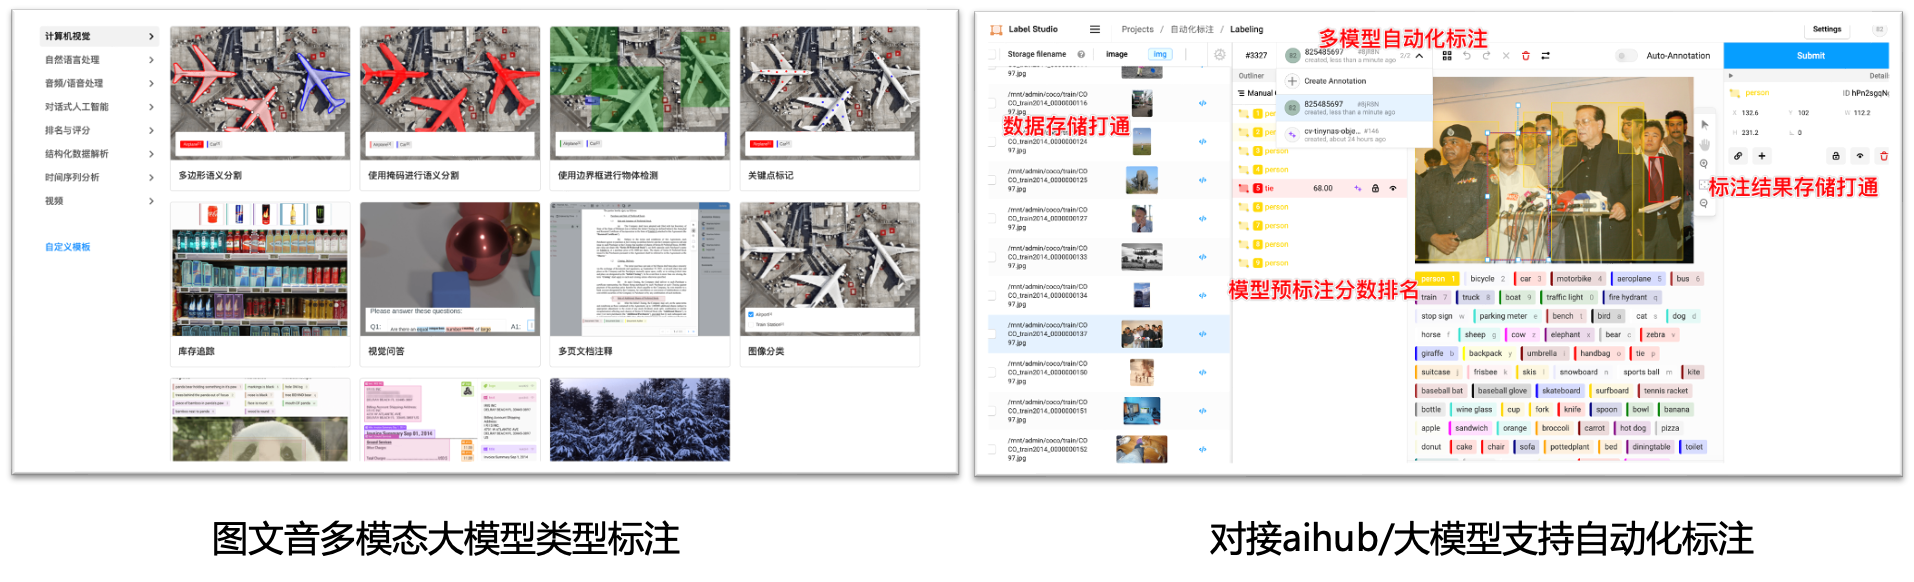Check the box for CO_train2014_0000000125 row
This screenshot has width=1914, height=582.
[992, 181]
